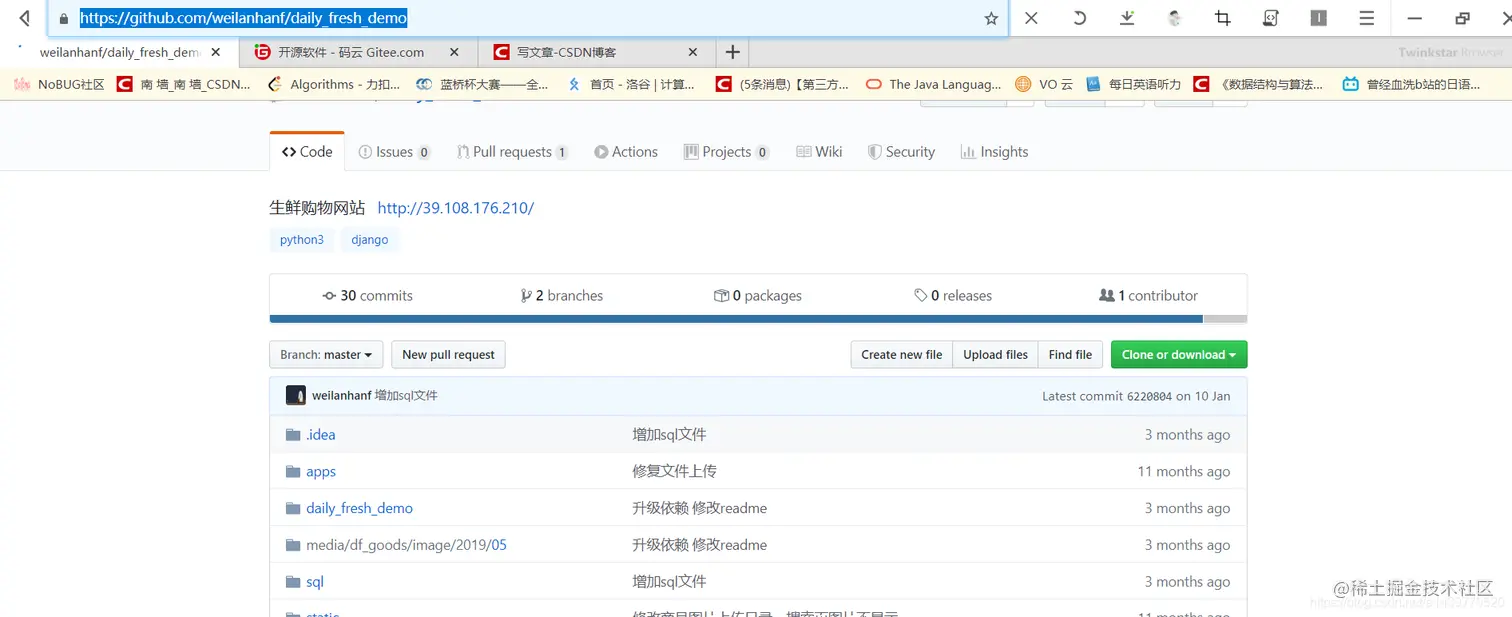
Task: Click the Find file button
Action: (x=1070, y=355)
